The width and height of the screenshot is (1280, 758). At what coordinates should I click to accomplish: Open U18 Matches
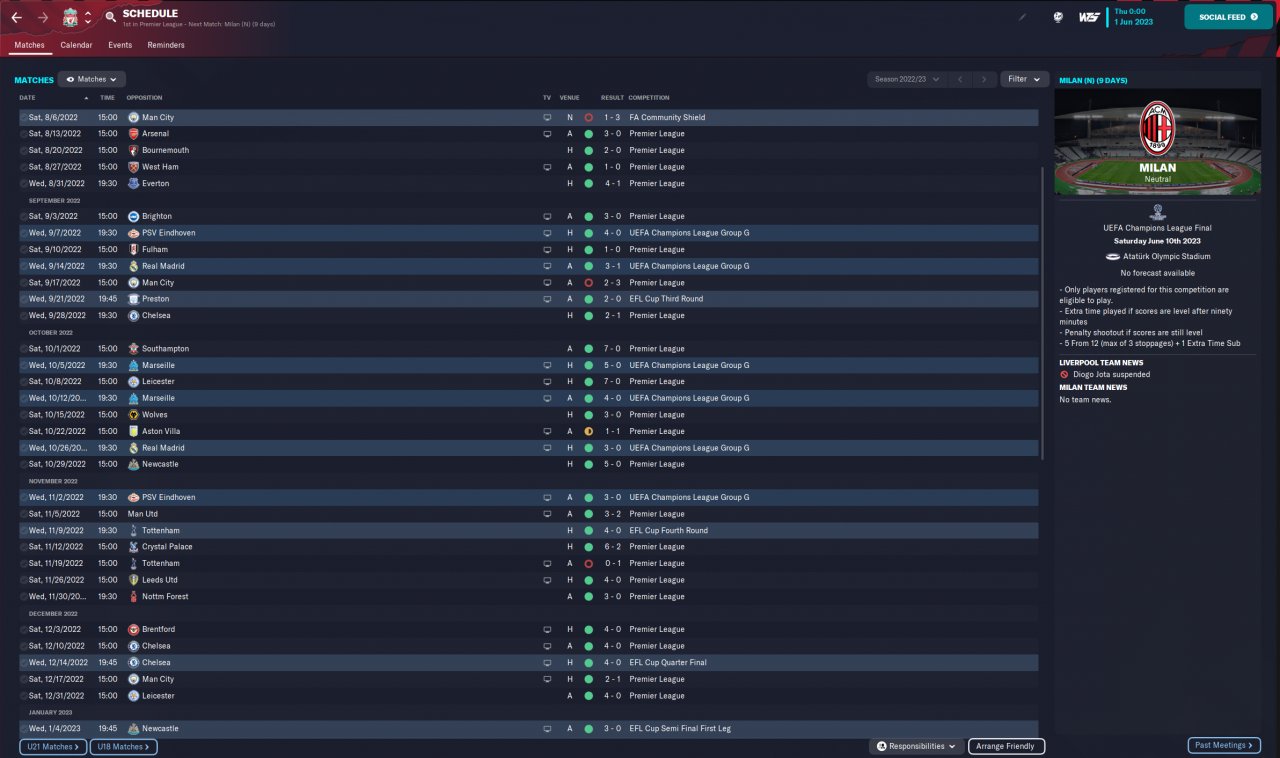[124, 746]
